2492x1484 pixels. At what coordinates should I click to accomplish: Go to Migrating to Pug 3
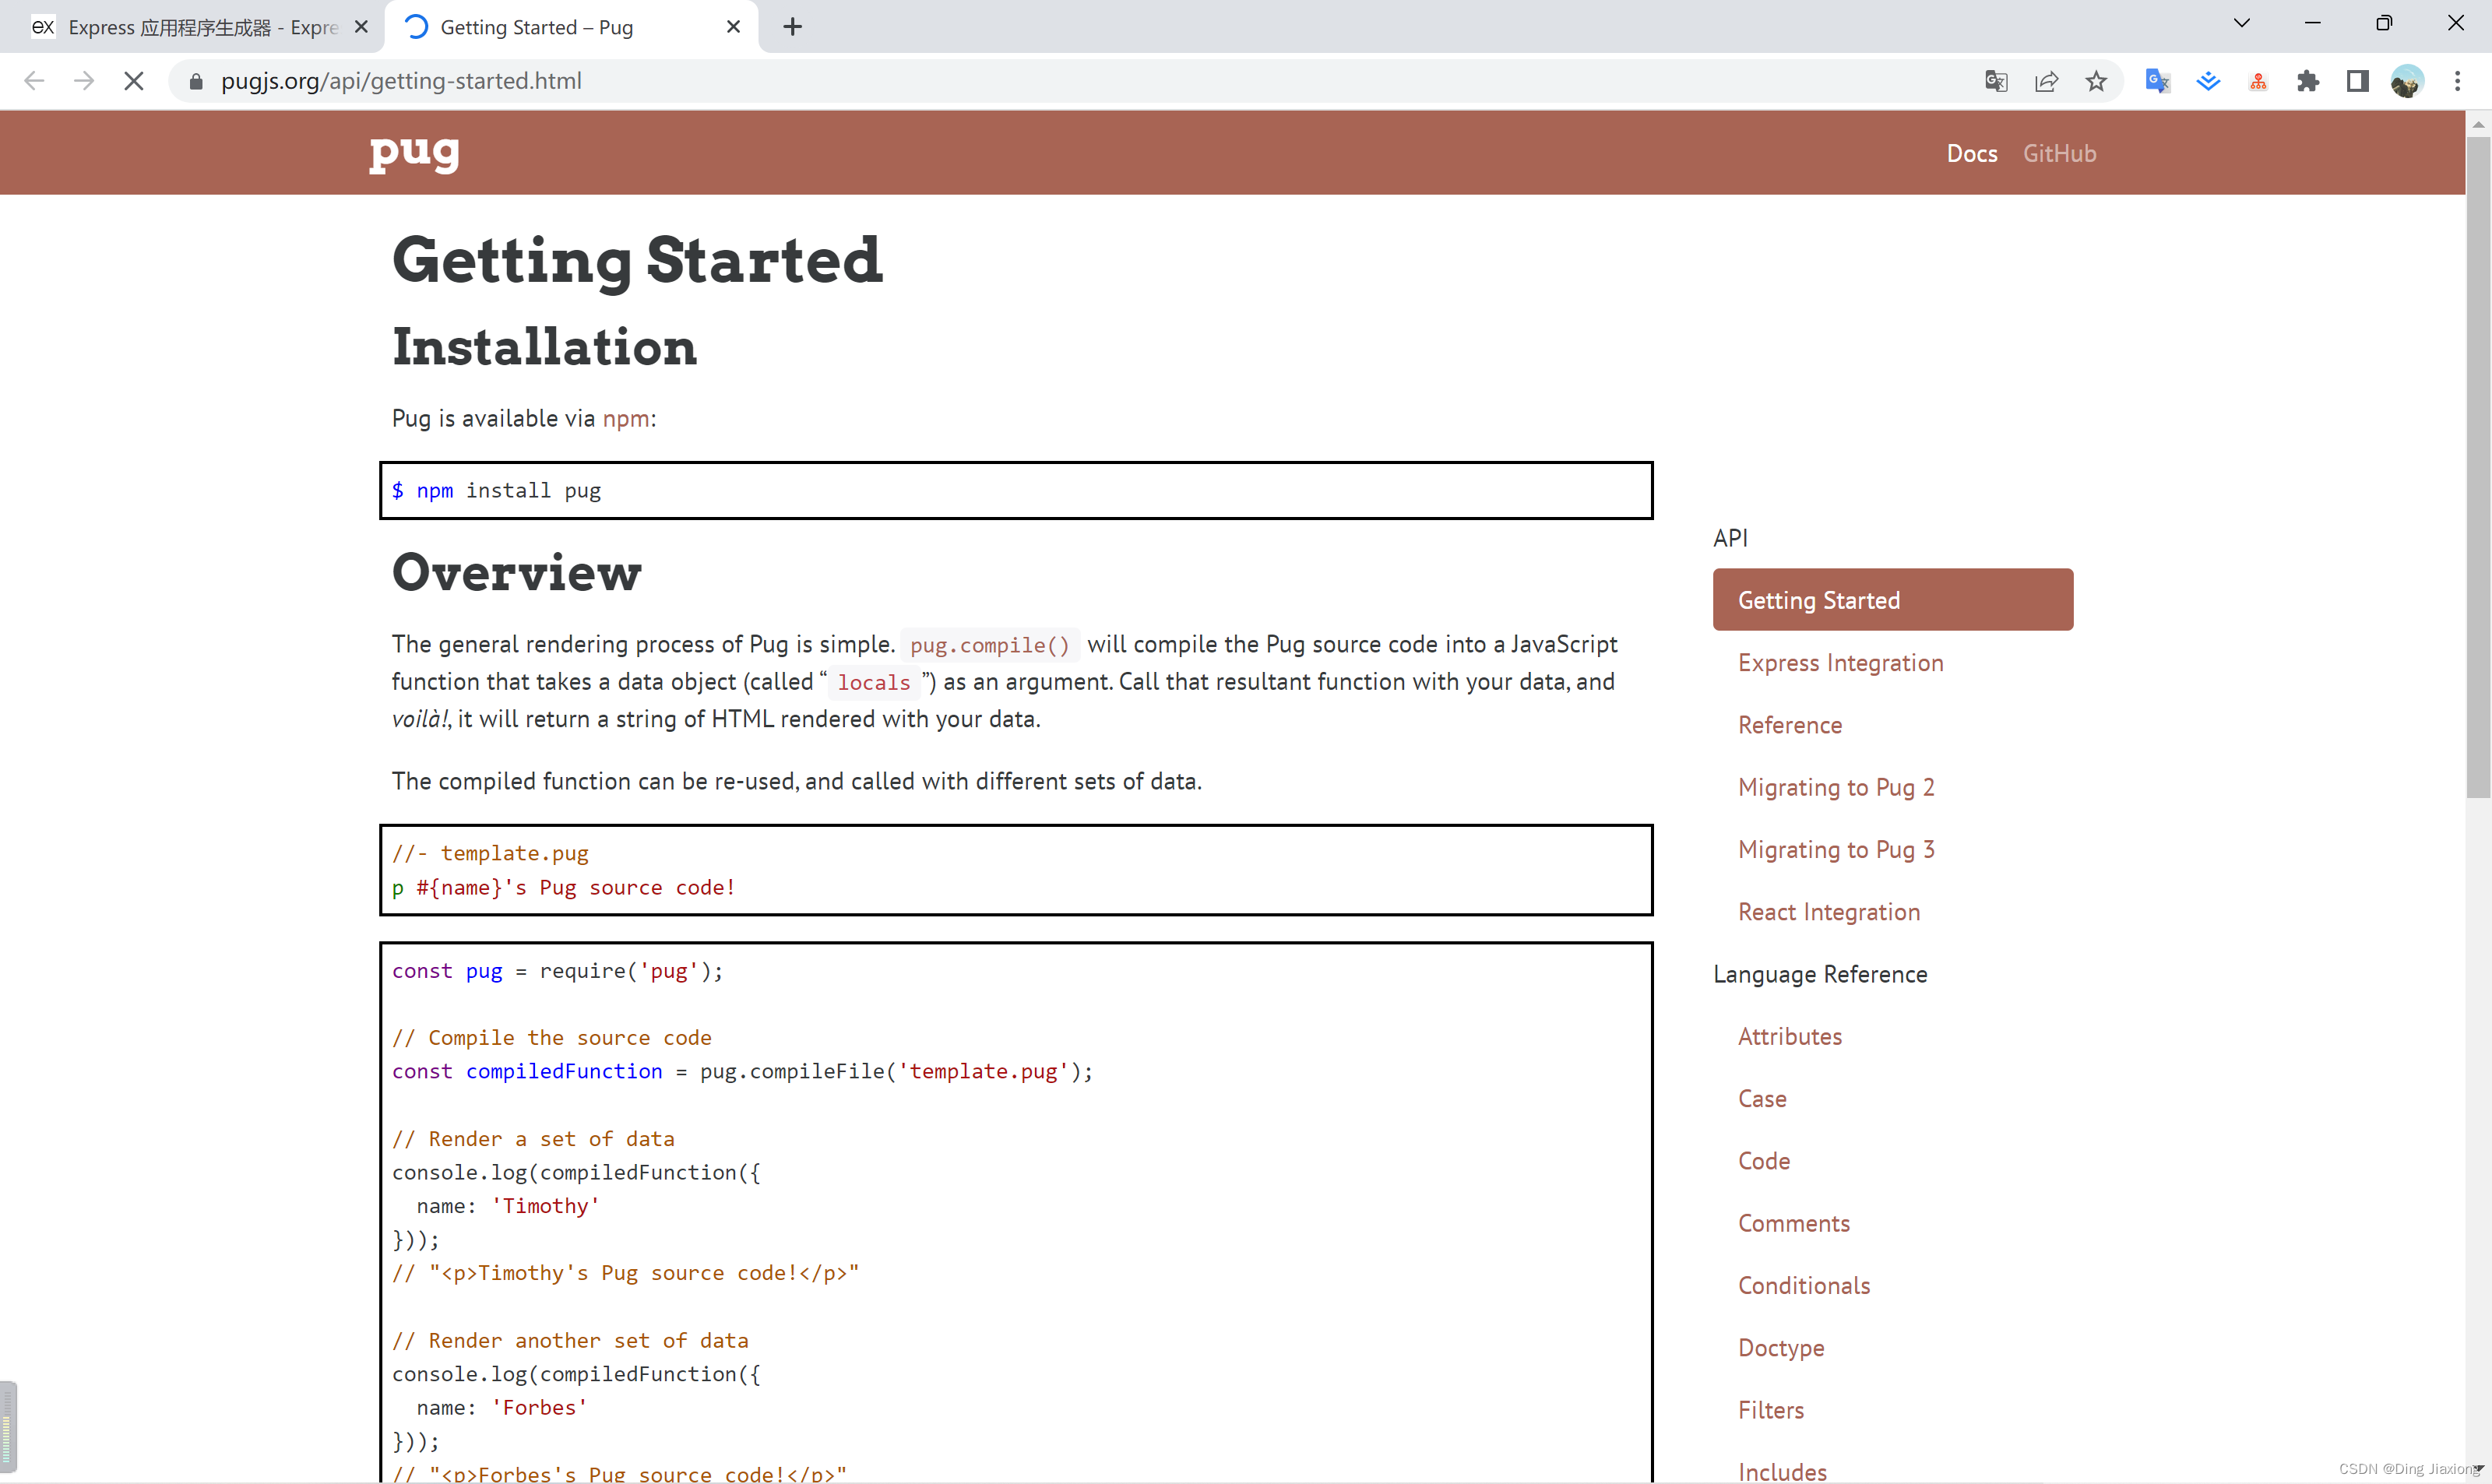(1836, 849)
